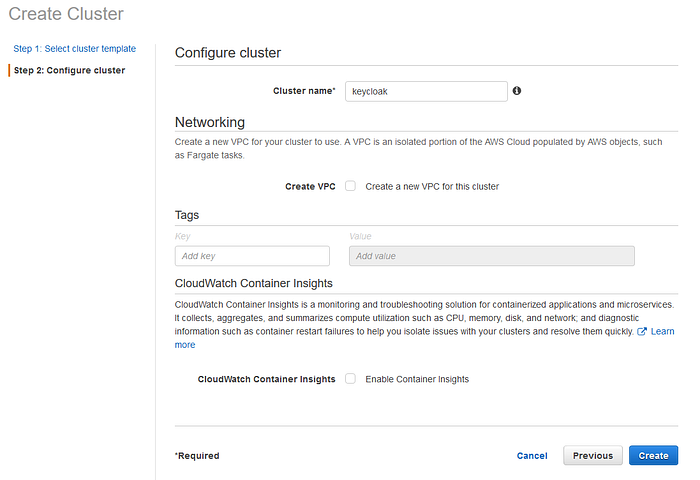
Task: Click the Networking section heading
Action: click(210, 122)
